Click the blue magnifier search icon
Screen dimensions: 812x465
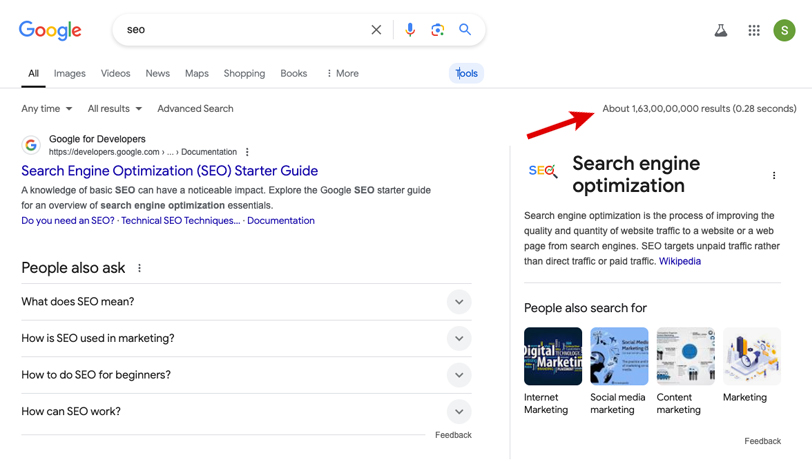point(465,30)
